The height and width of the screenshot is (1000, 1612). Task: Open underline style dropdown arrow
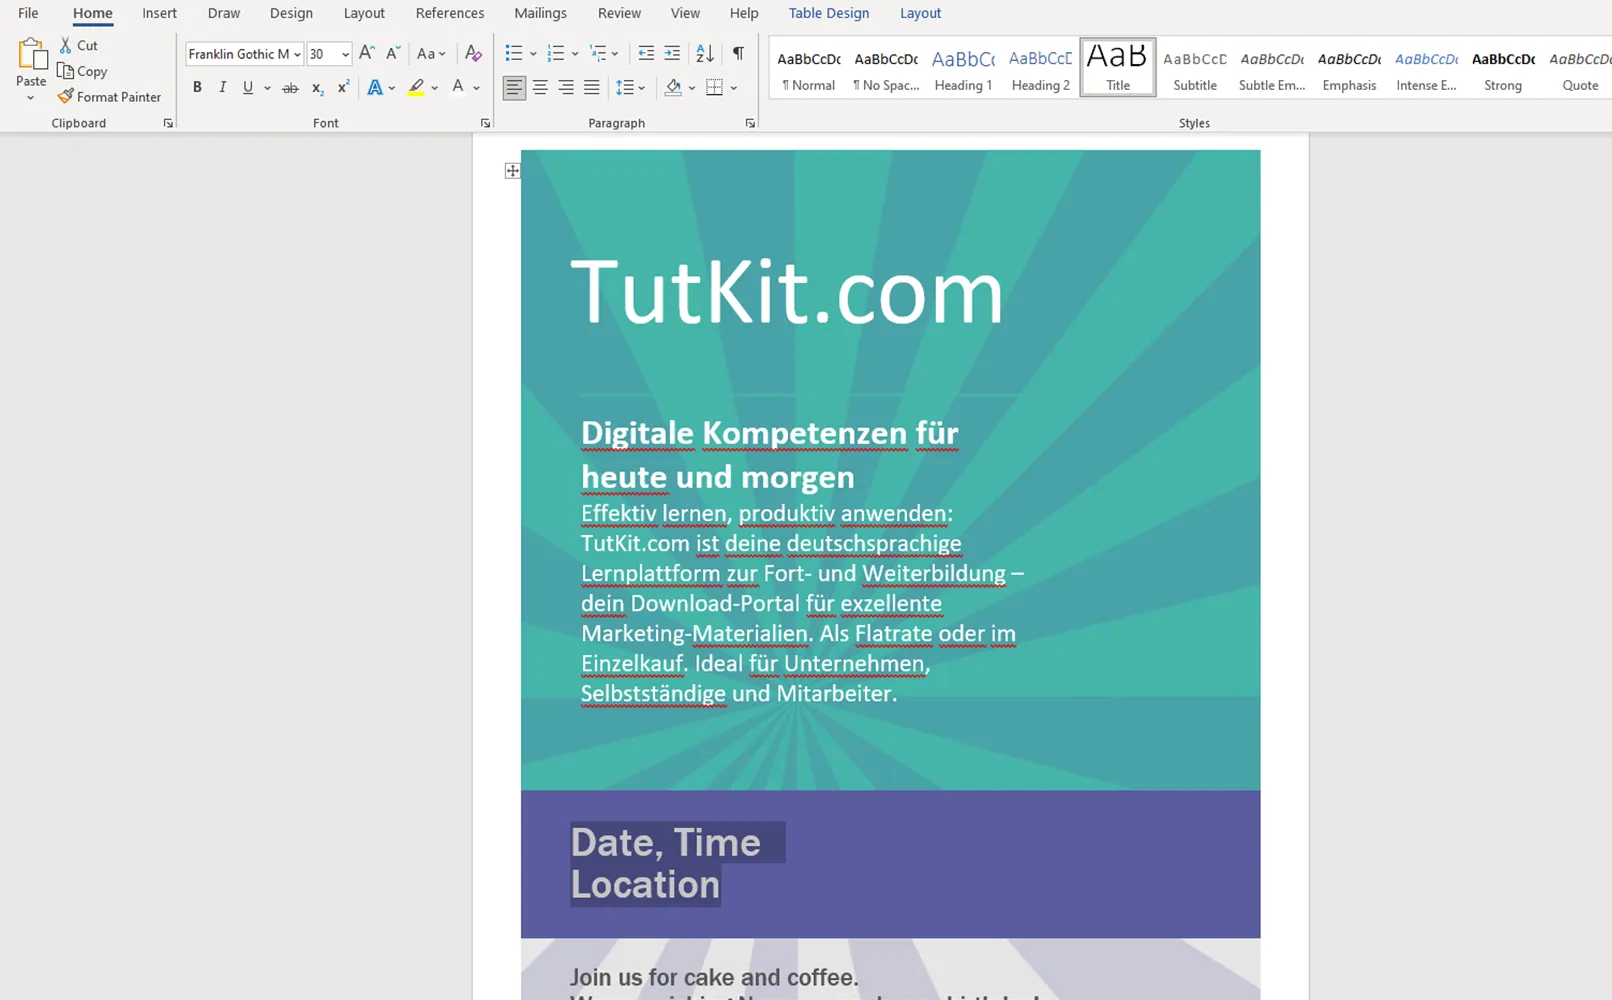(267, 88)
